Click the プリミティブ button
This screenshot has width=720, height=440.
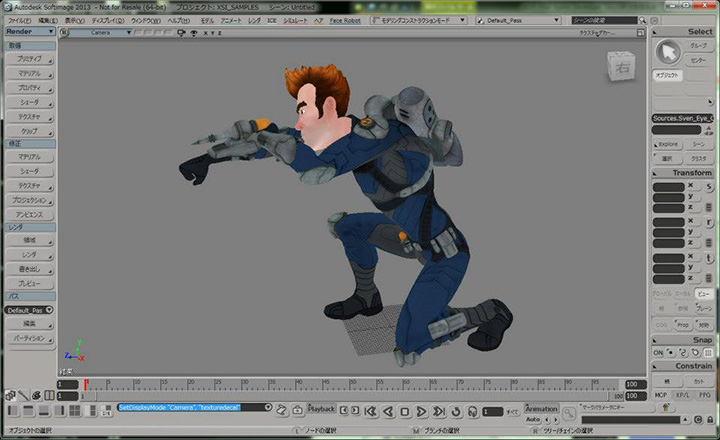coord(29,59)
